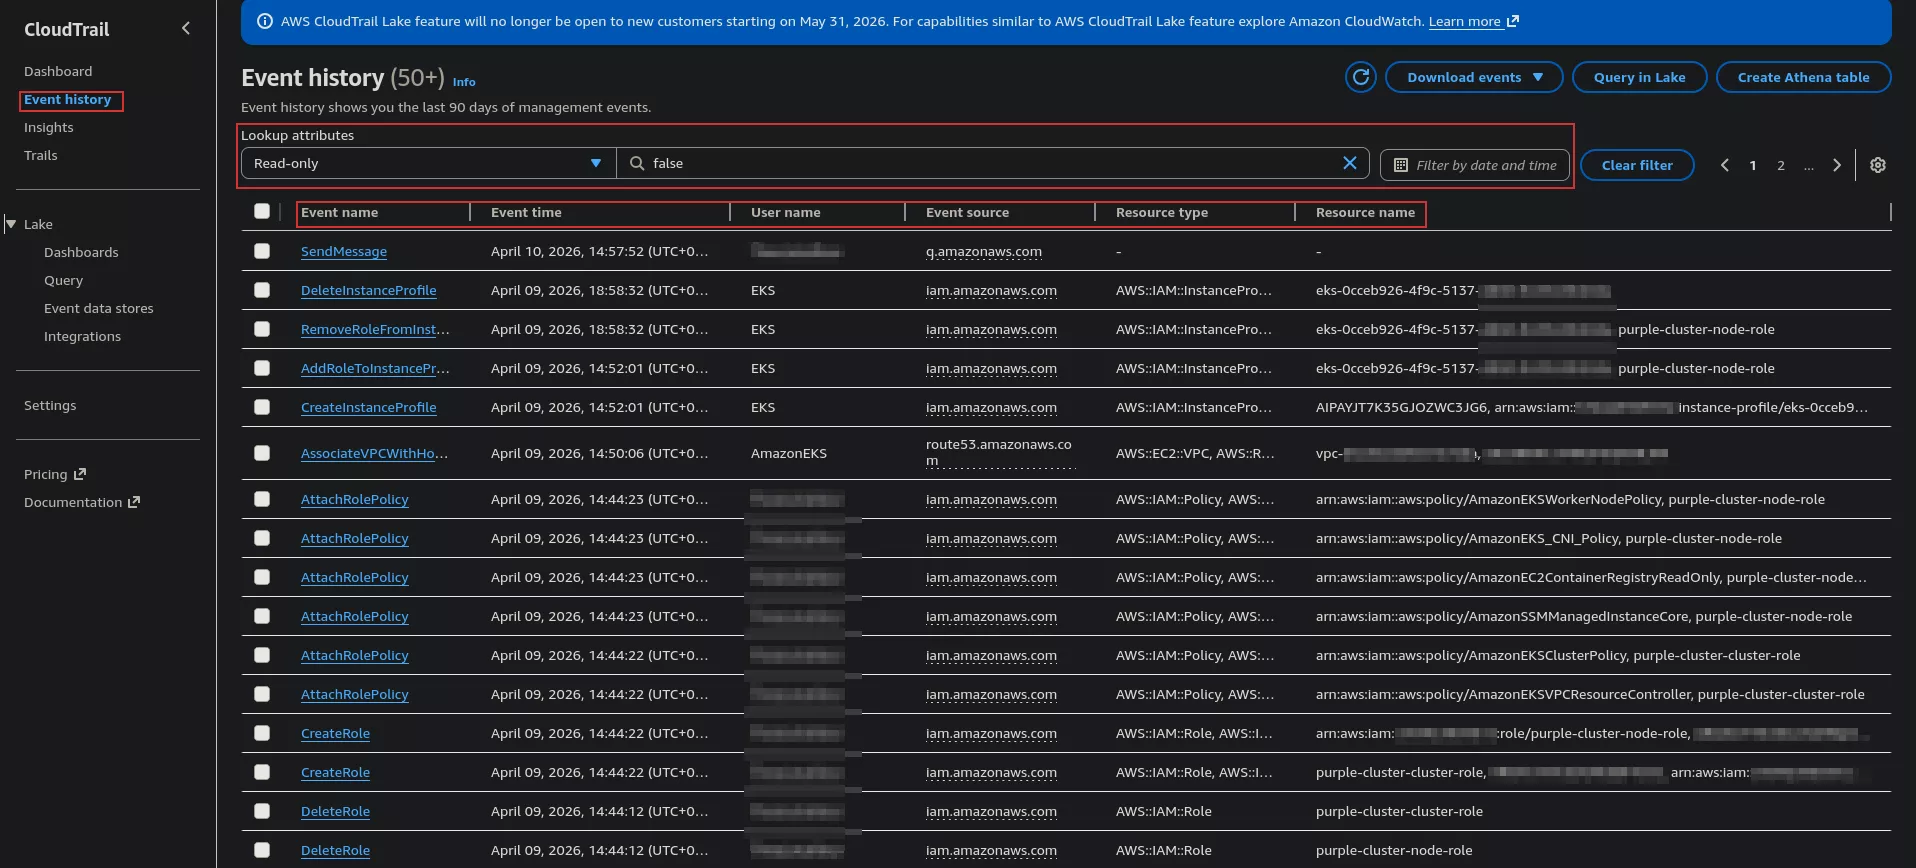Open the DeleteInstanceProfile event link
Image resolution: width=1916 pixels, height=868 pixels.
(369, 290)
